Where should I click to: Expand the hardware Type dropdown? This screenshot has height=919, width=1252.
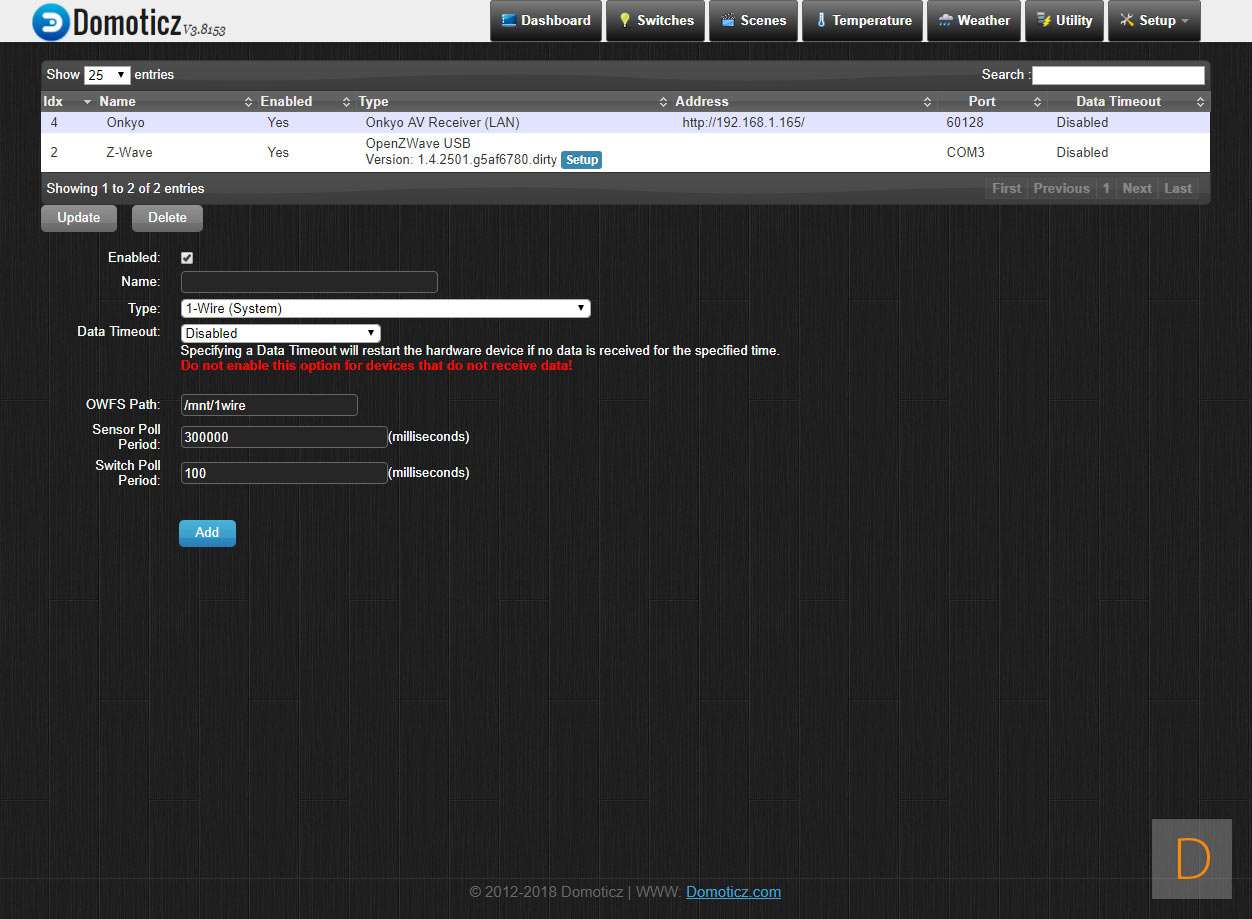pos(385,309)
